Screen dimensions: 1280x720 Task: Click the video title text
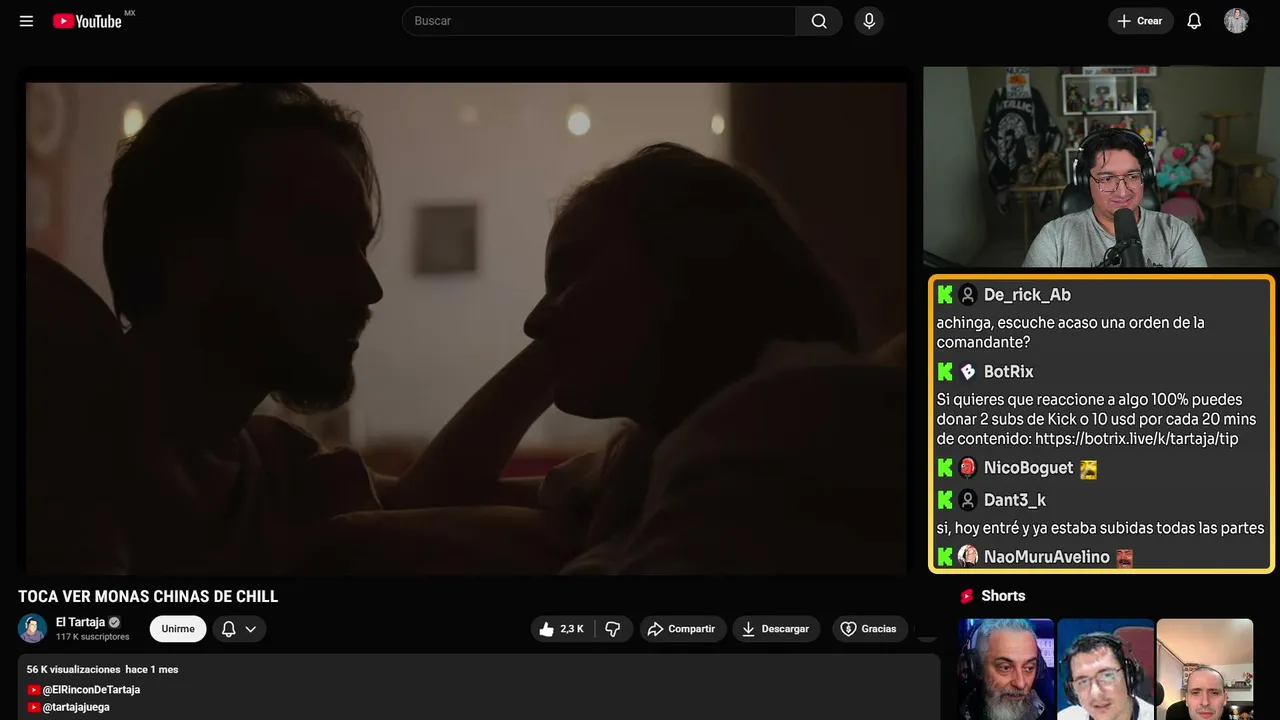pos(148,597)
